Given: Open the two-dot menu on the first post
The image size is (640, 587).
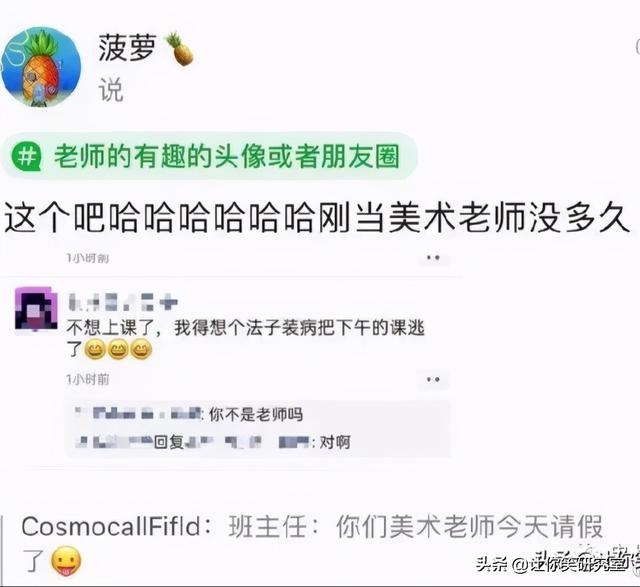Looking at the screenshot, I should click(433, 258).
